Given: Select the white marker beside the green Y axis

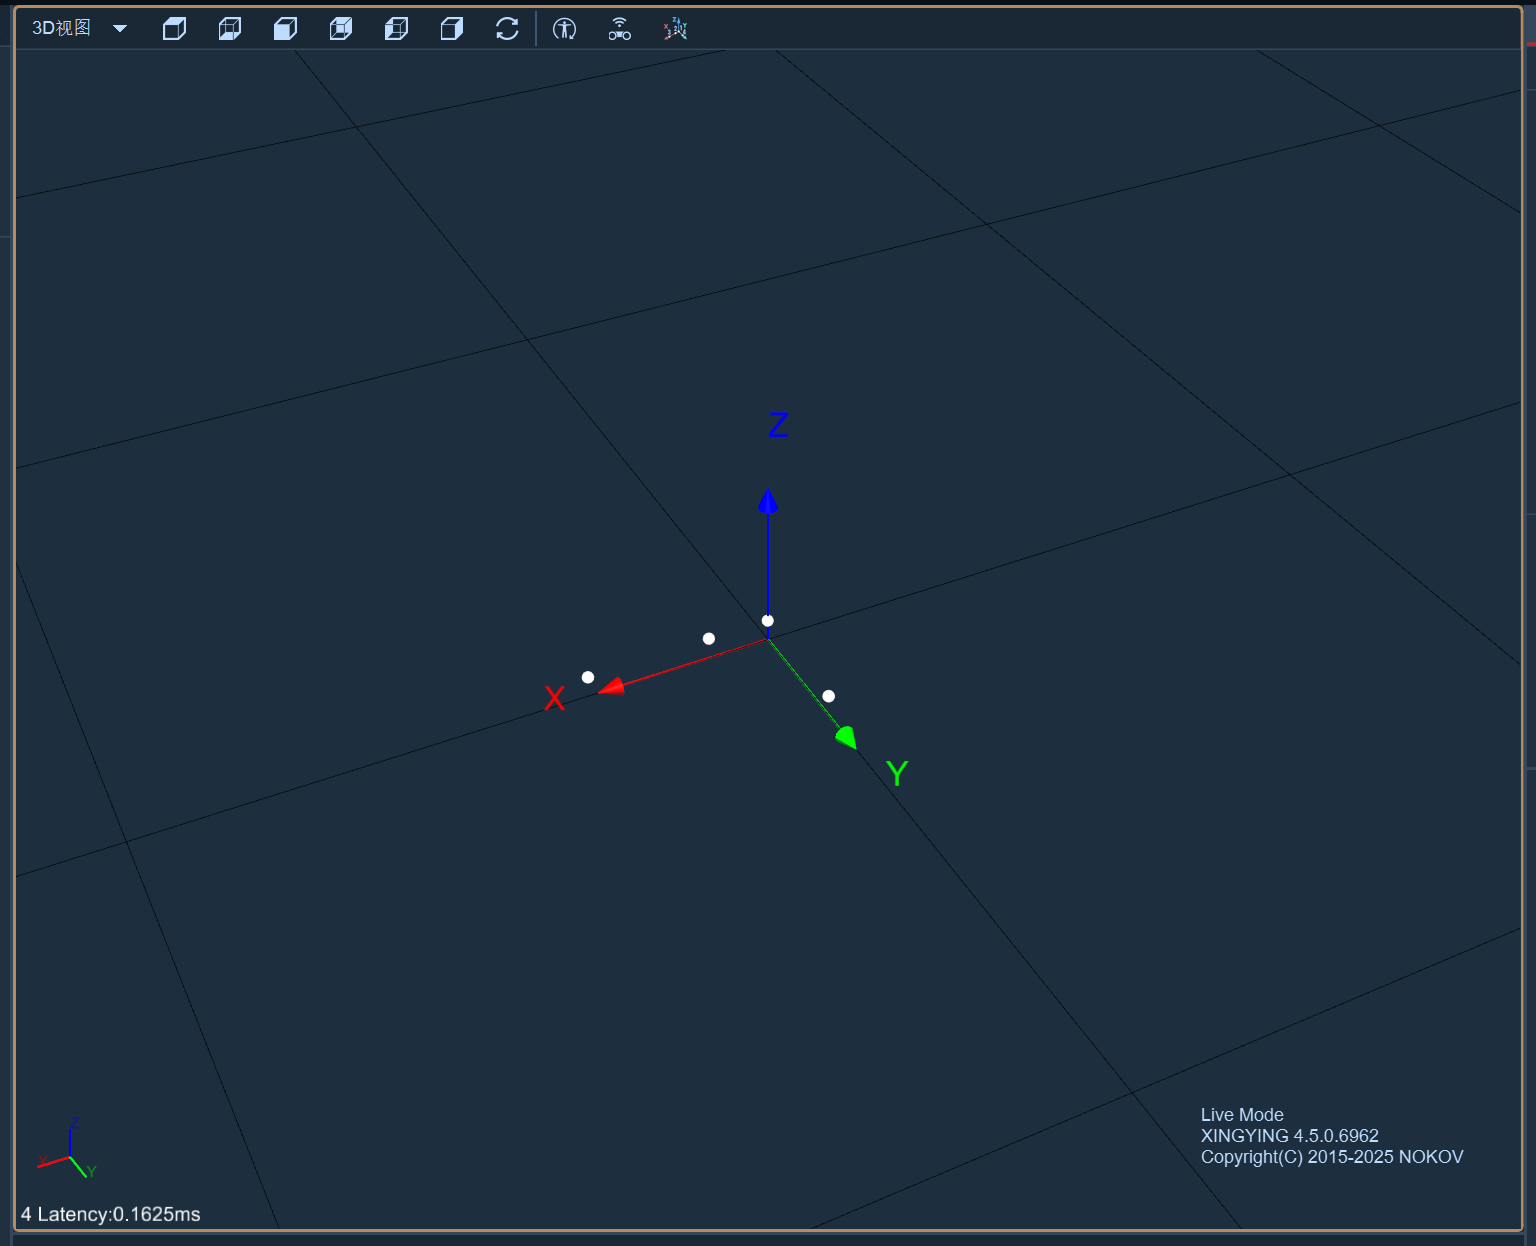Looking at the screenshot, I should (828, 696).
